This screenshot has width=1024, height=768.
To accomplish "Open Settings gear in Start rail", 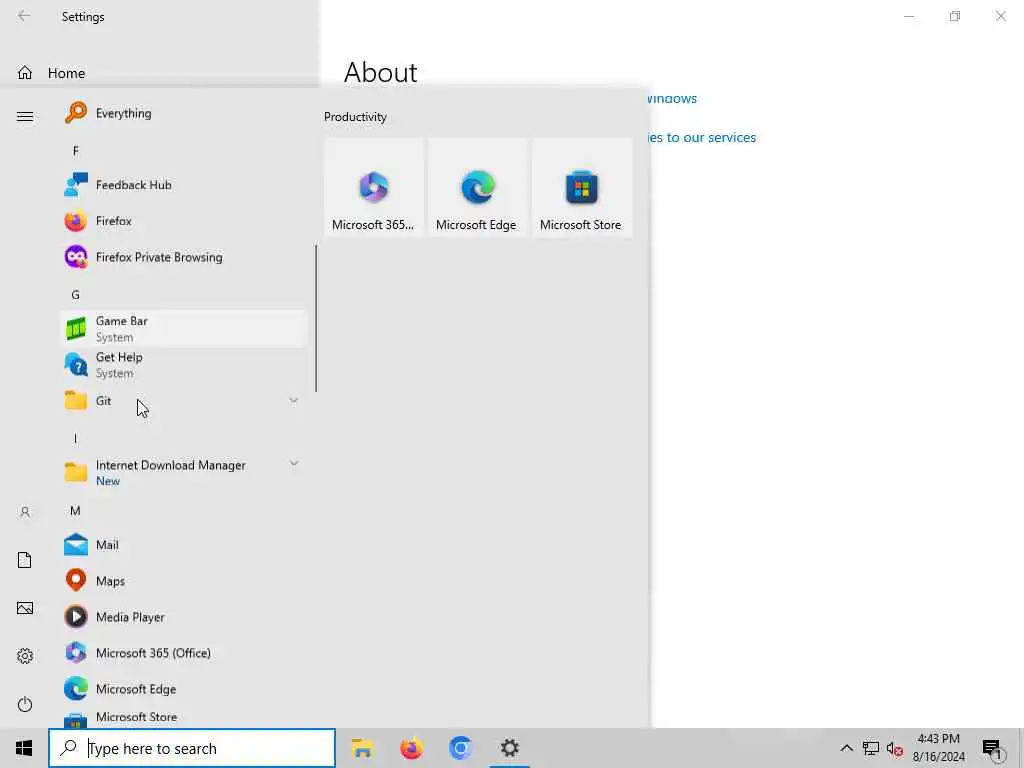I will pos(25,656).
